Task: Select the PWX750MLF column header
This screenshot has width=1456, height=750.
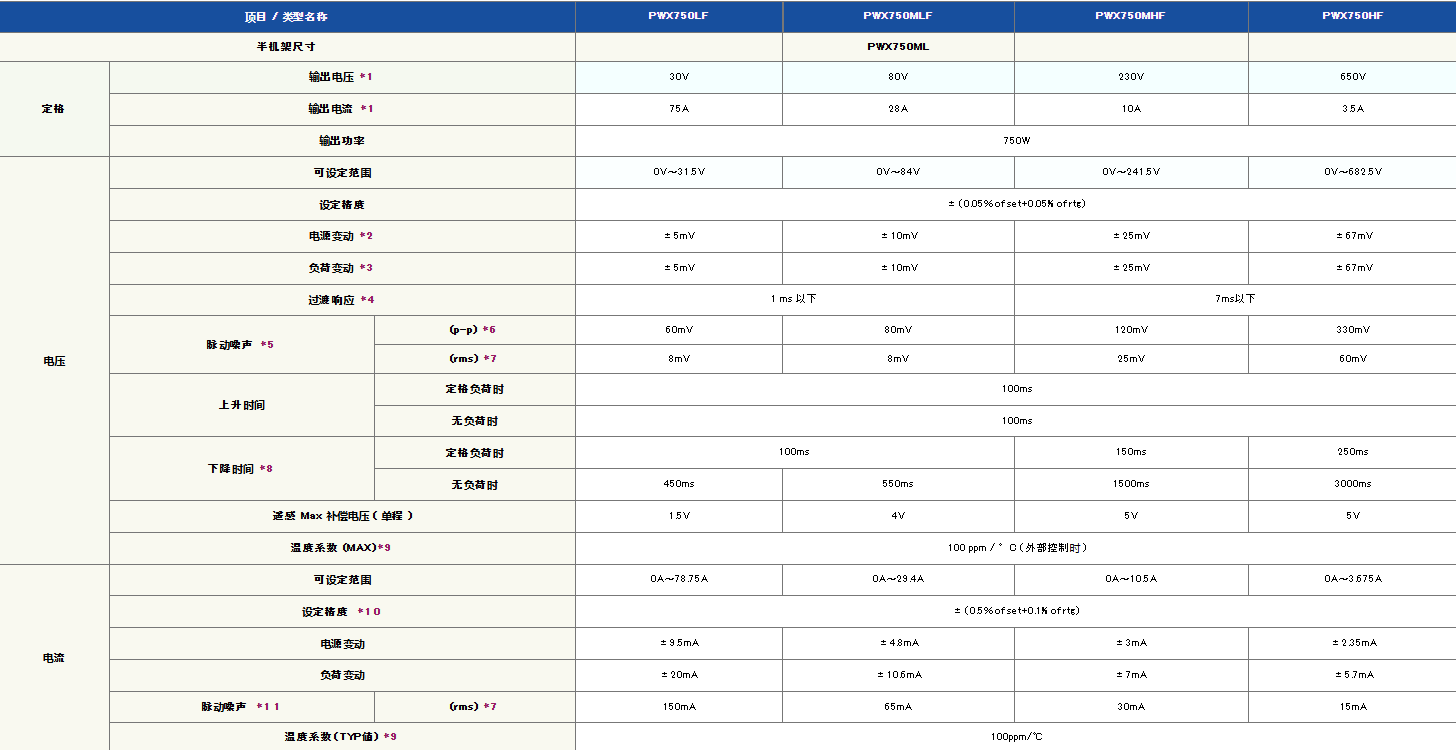Action: [898, 16]
